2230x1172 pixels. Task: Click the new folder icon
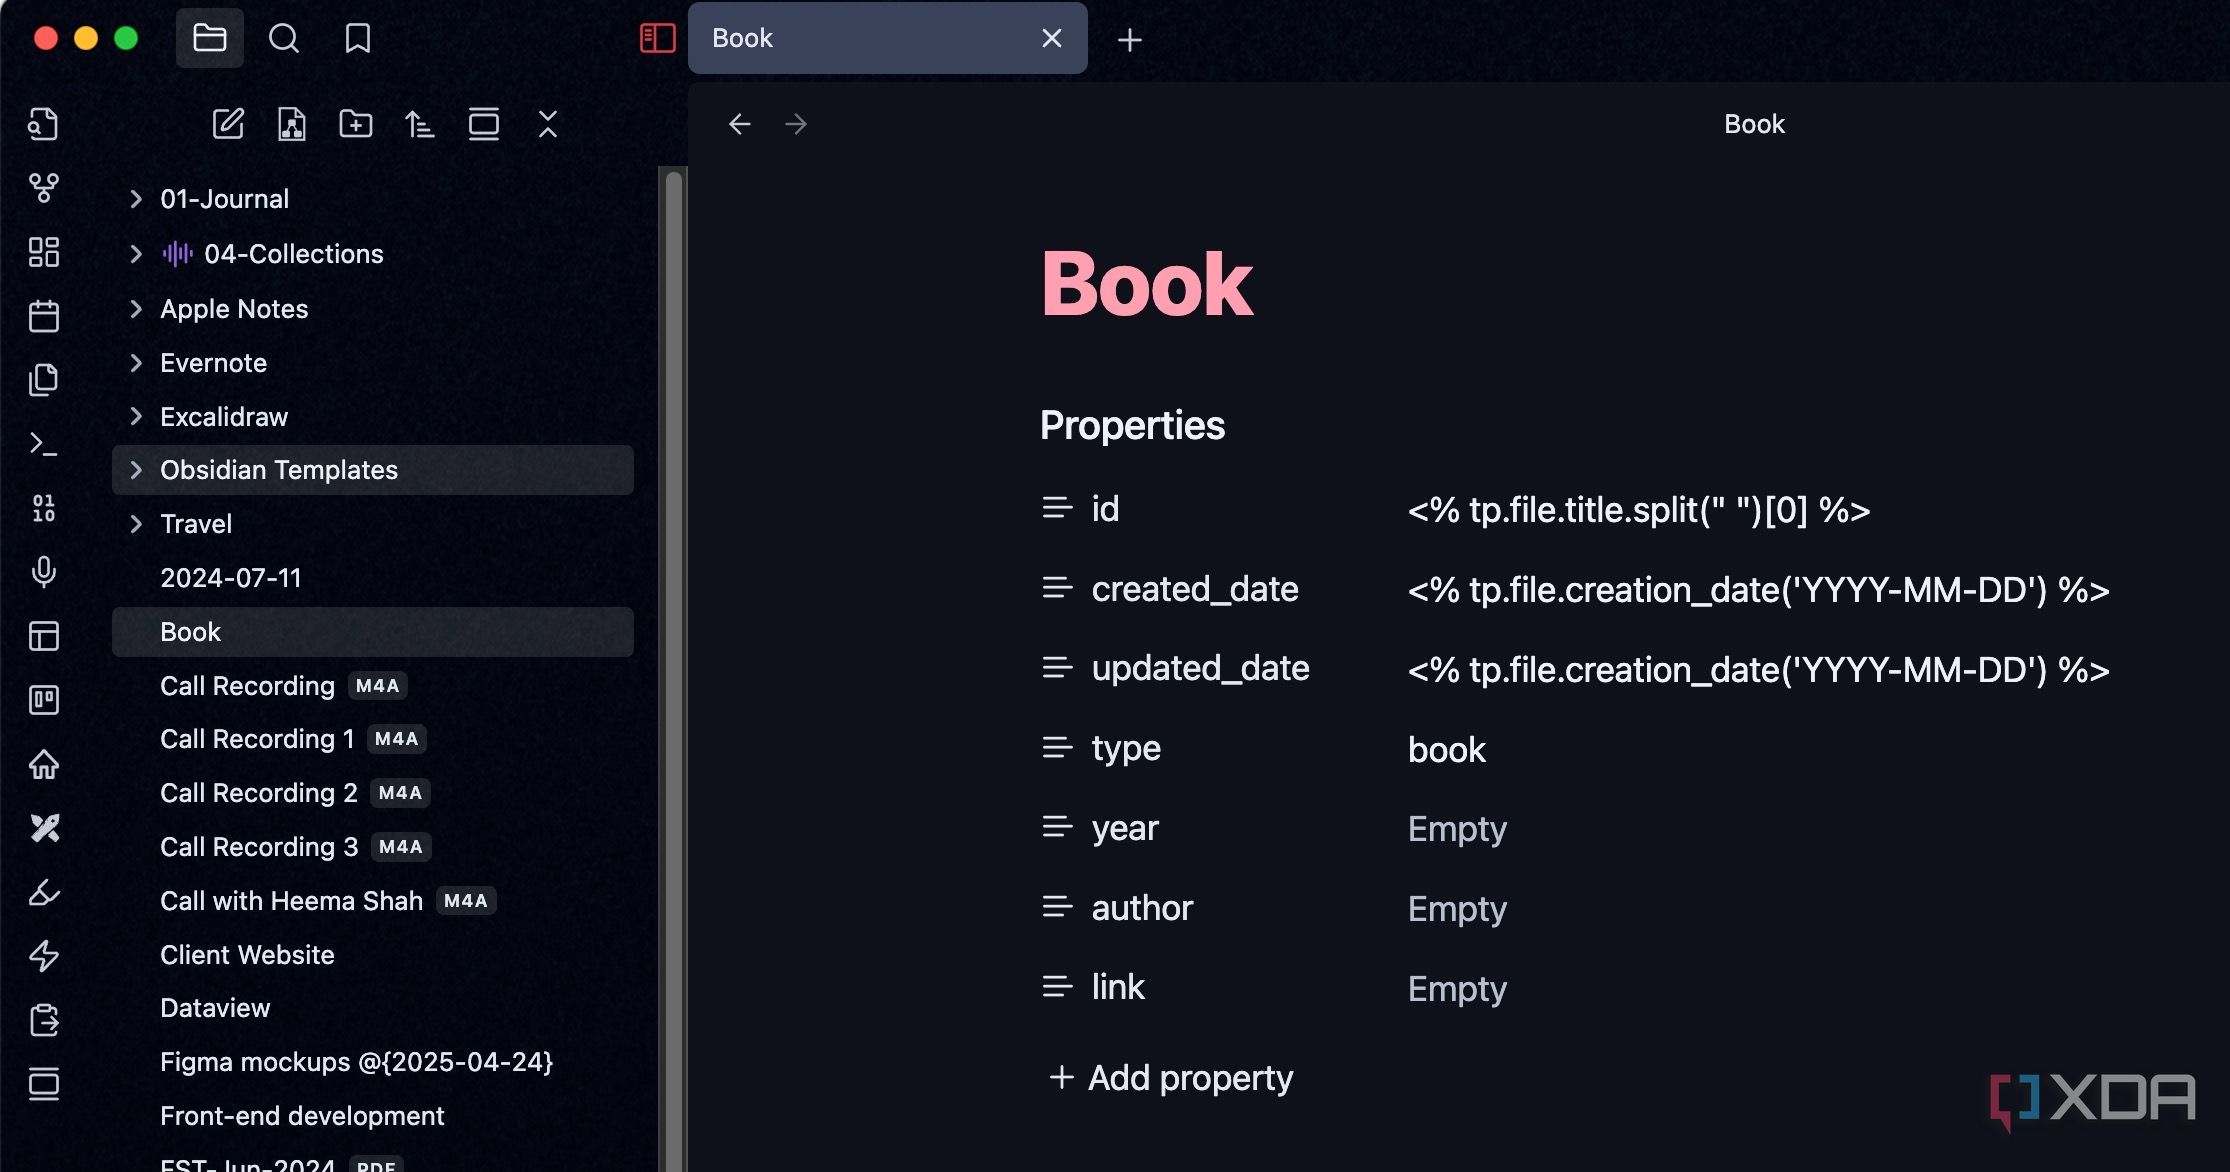coord(356,124)
